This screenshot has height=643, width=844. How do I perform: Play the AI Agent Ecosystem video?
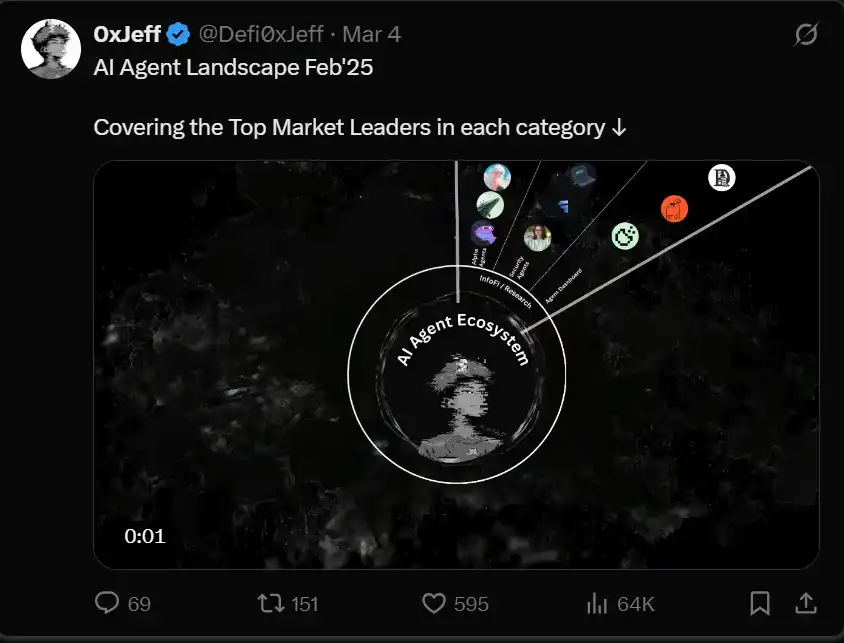point(456,364)
